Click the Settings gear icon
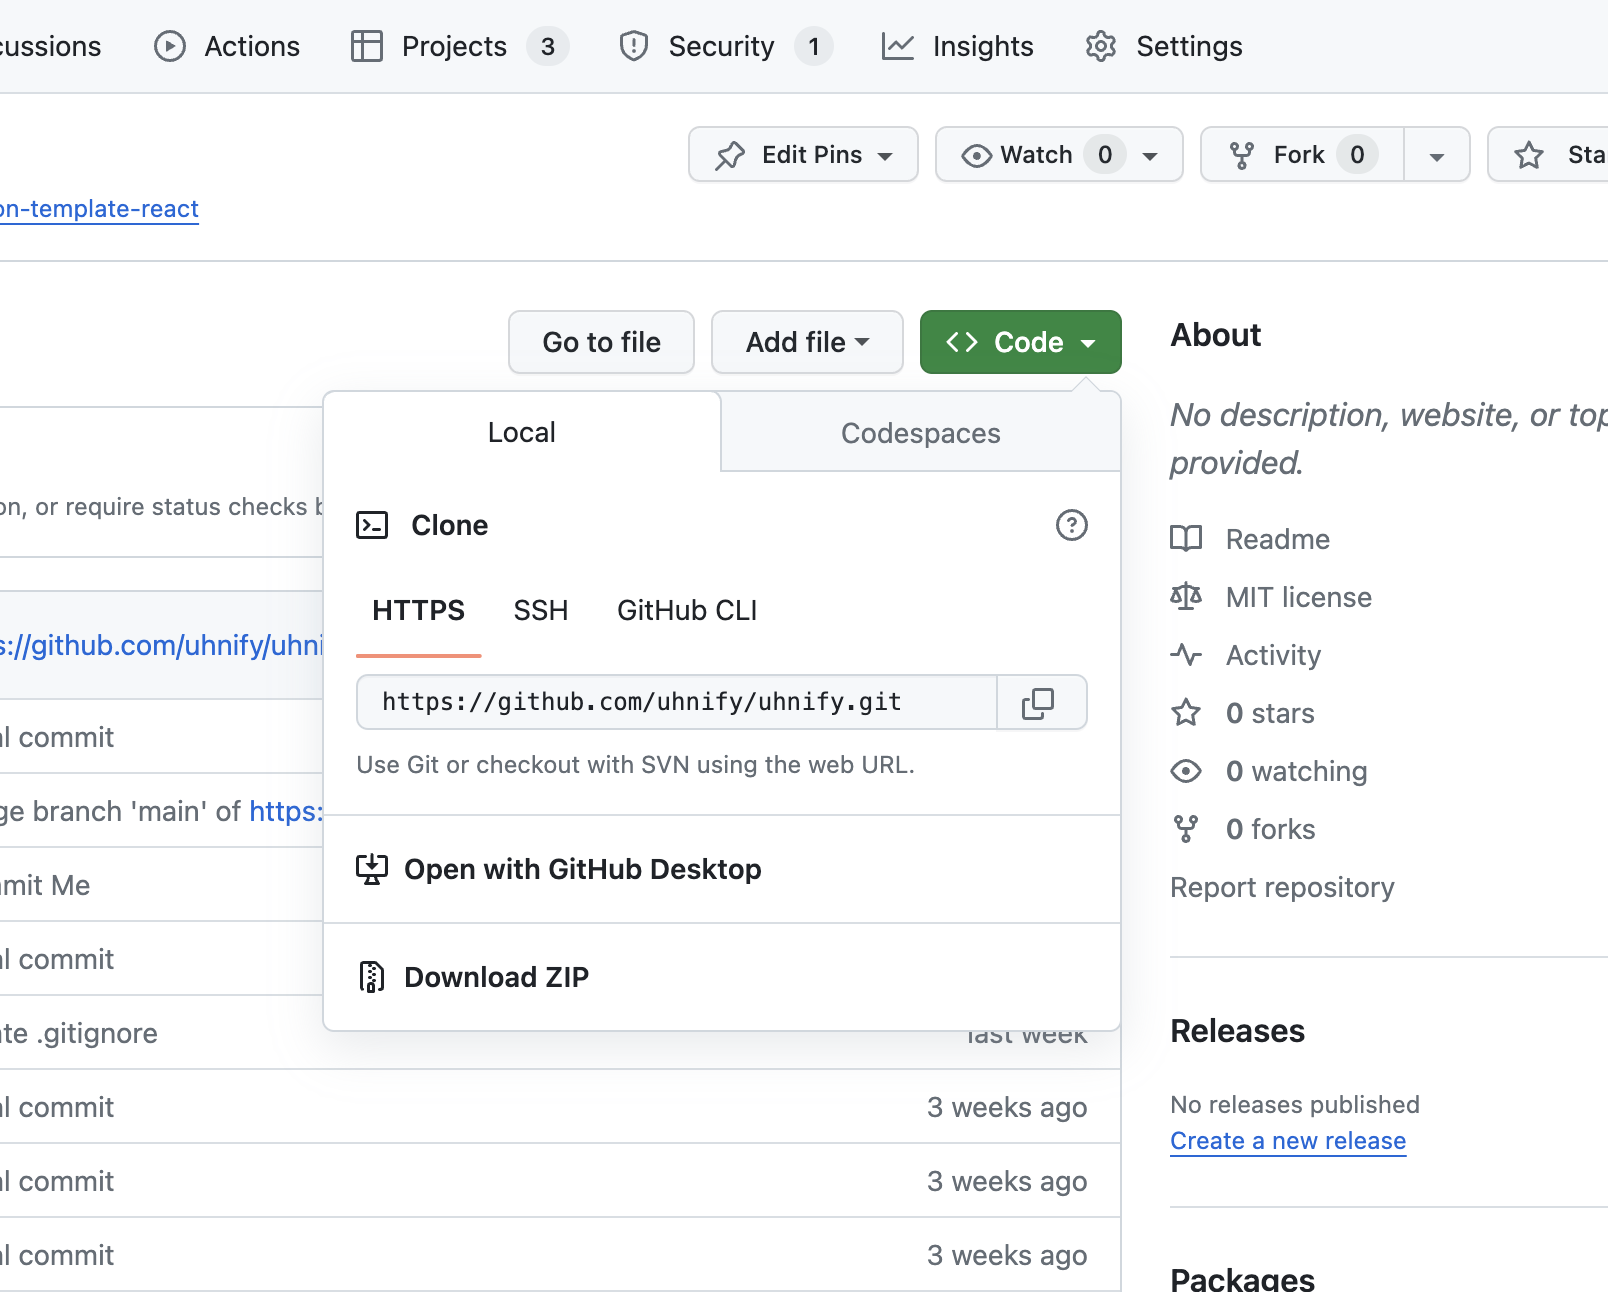This screenshot has width=1608, height=1292. [x=1101, y=46]
